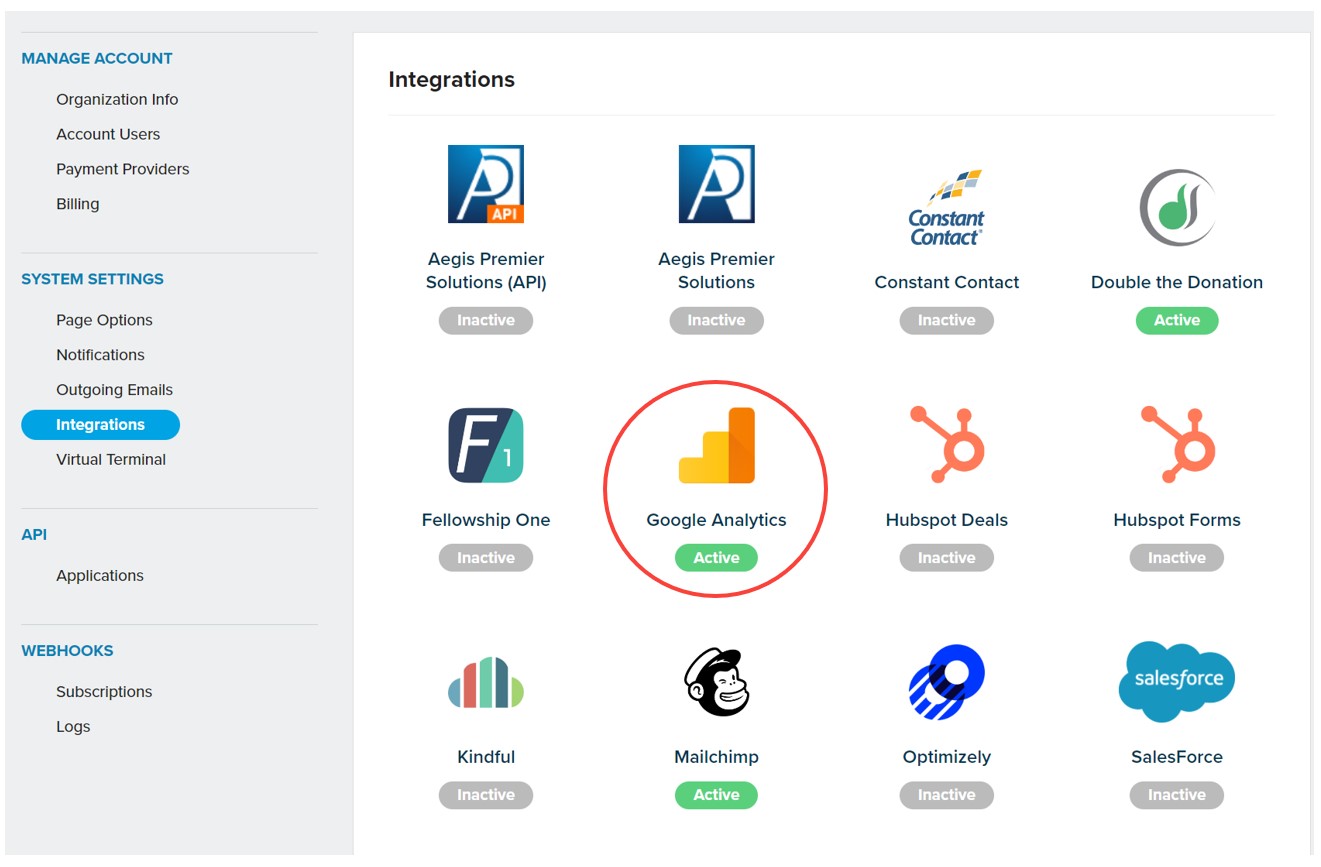Click the Hubspot Deals logo
The width and height of the screenshot is (1321, 867).
point(946,446)
